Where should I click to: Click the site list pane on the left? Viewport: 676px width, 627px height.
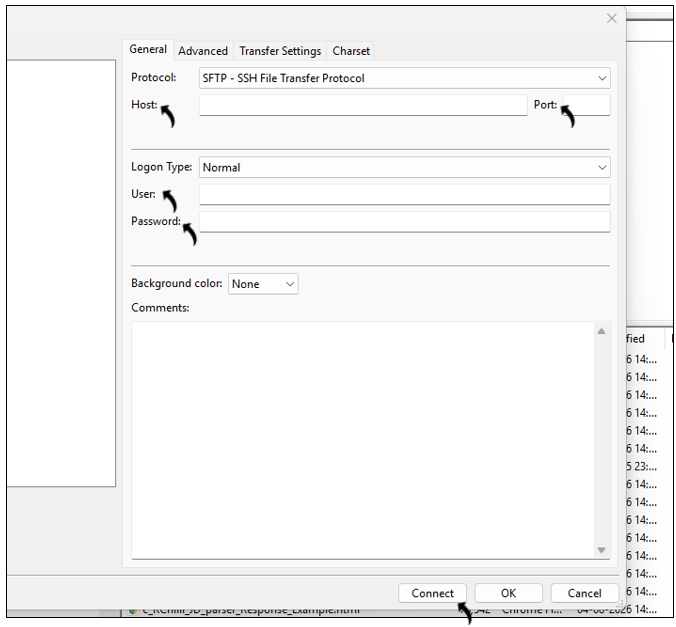point(61,273)
